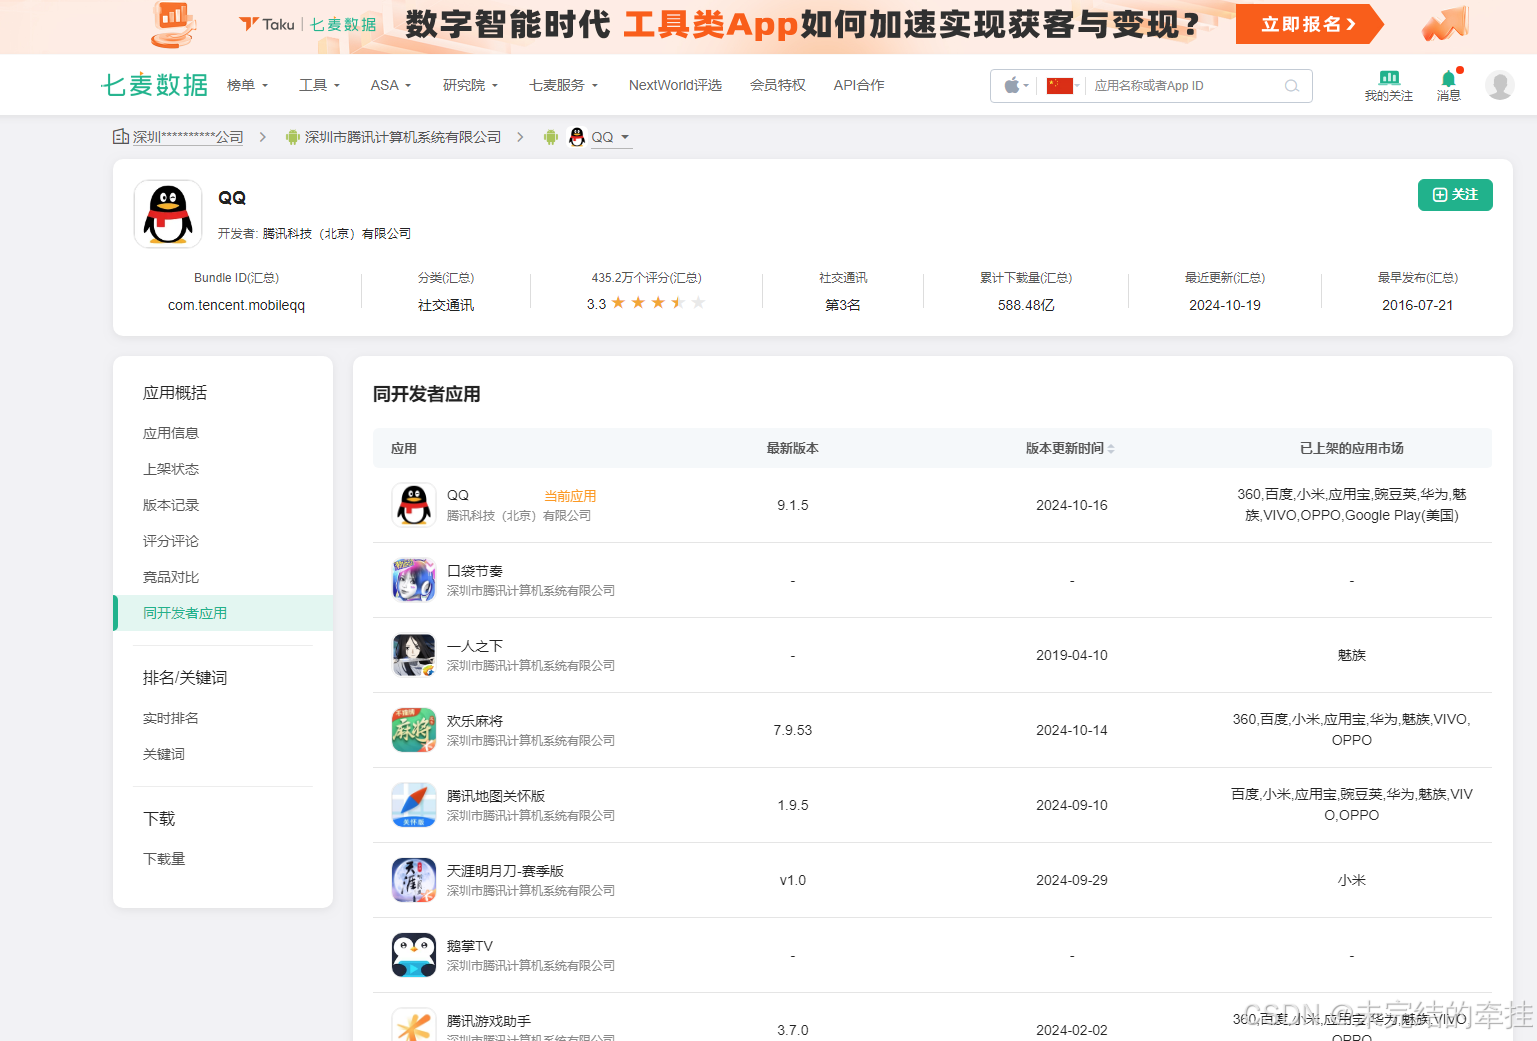Select 实时排名 in sidebar
The height and width of the screenshot is (1041, 1537).
(171, 718)
